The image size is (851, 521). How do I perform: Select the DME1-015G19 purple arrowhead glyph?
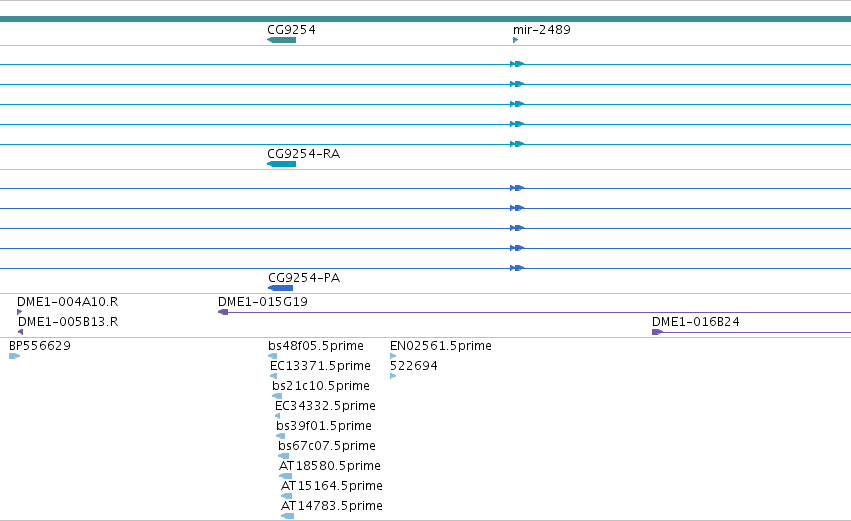click(x=223, y=312)
